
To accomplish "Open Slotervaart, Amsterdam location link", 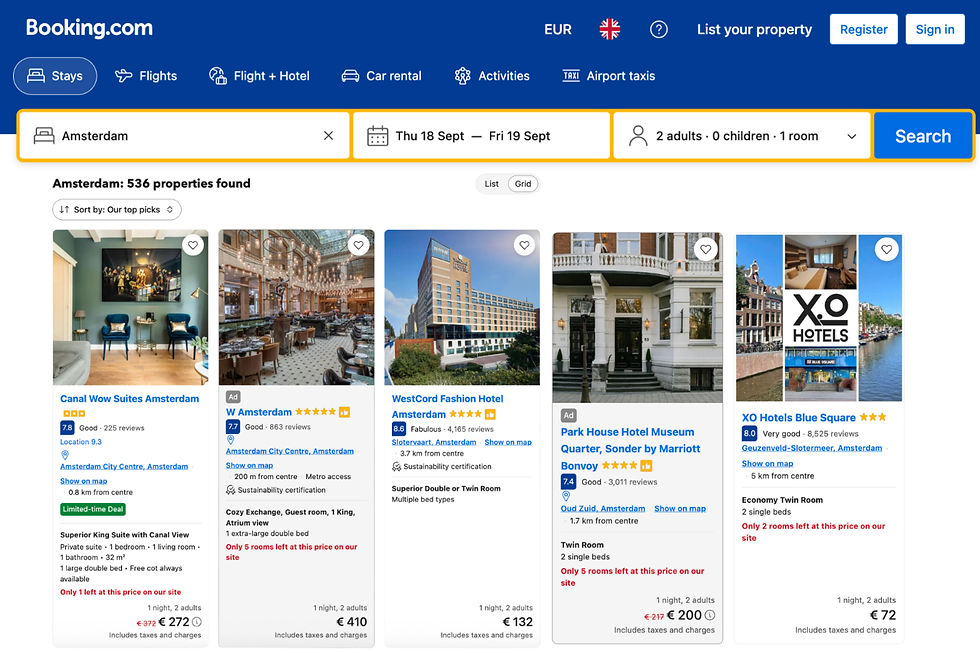I will click(434, 442).
